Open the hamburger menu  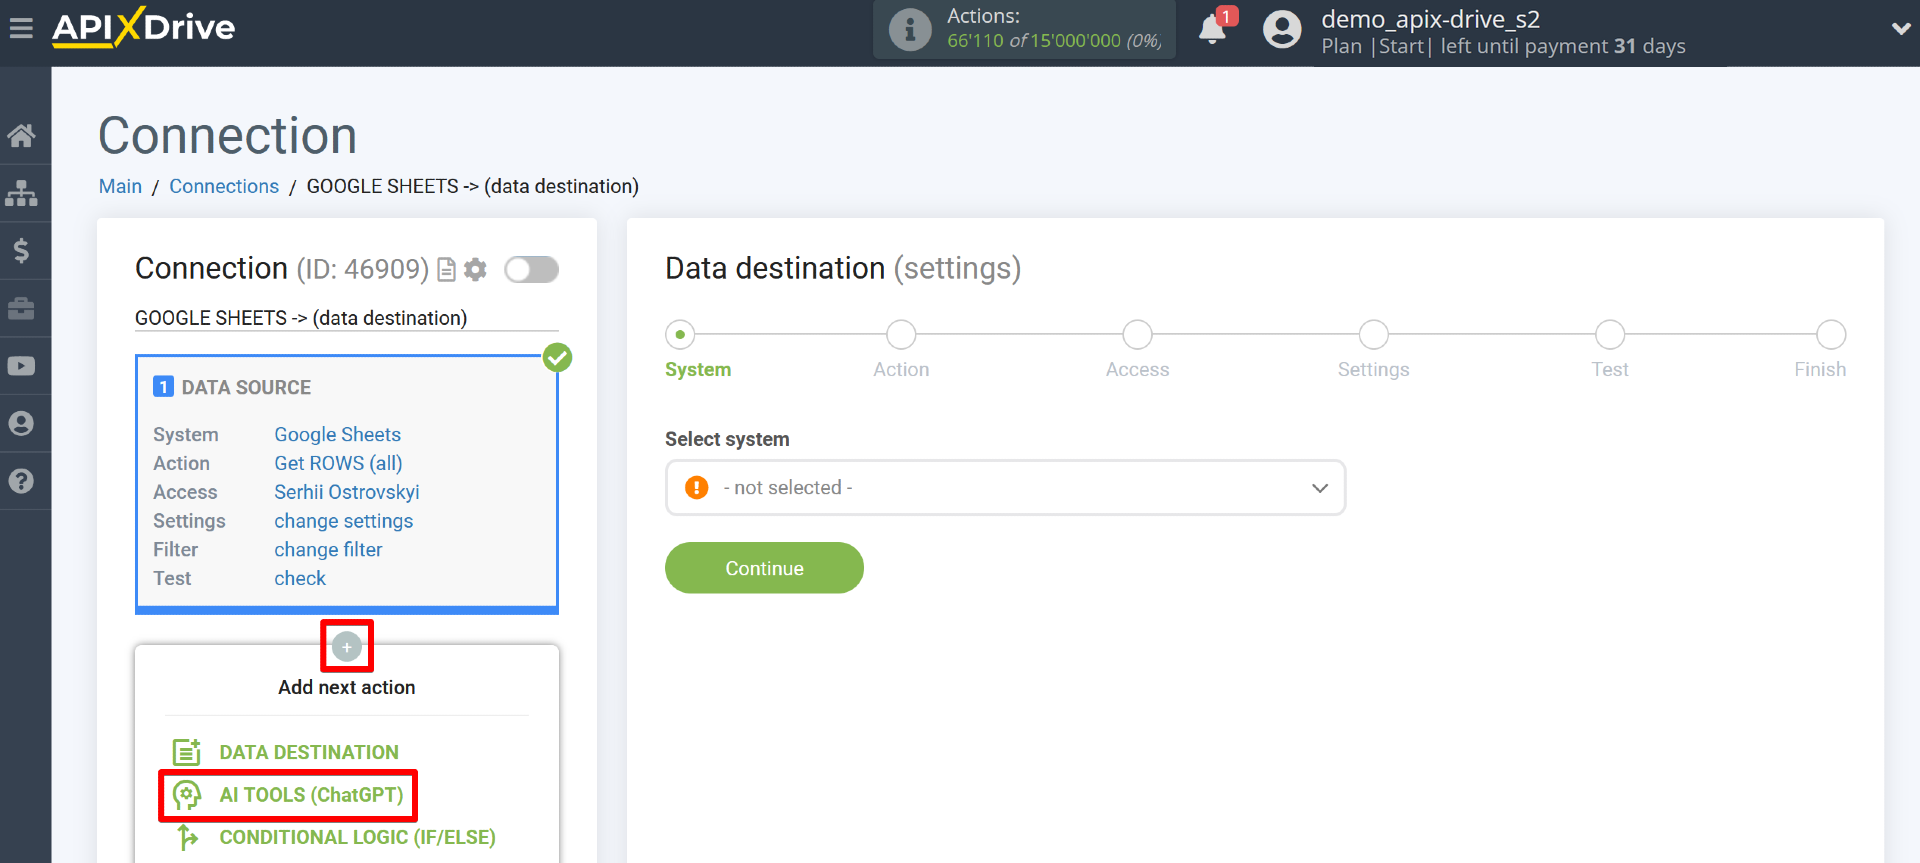pos(21,28)
